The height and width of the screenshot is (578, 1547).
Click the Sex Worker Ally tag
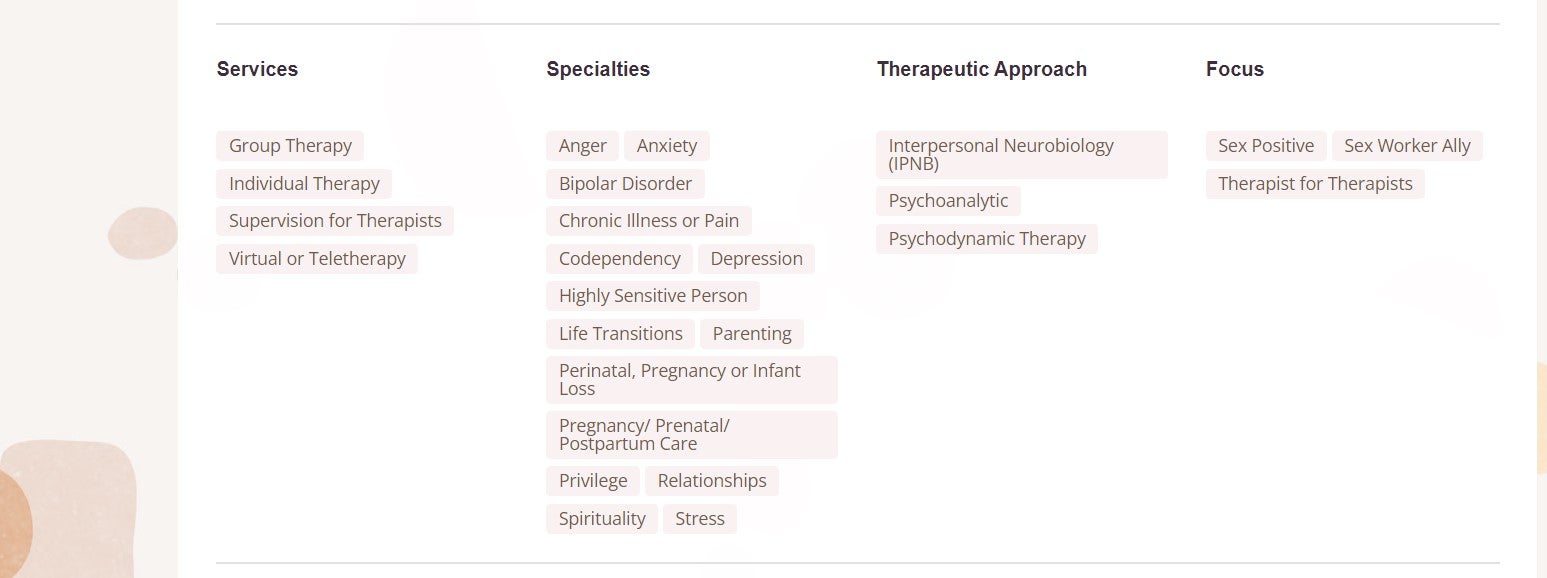(1407, 146)
